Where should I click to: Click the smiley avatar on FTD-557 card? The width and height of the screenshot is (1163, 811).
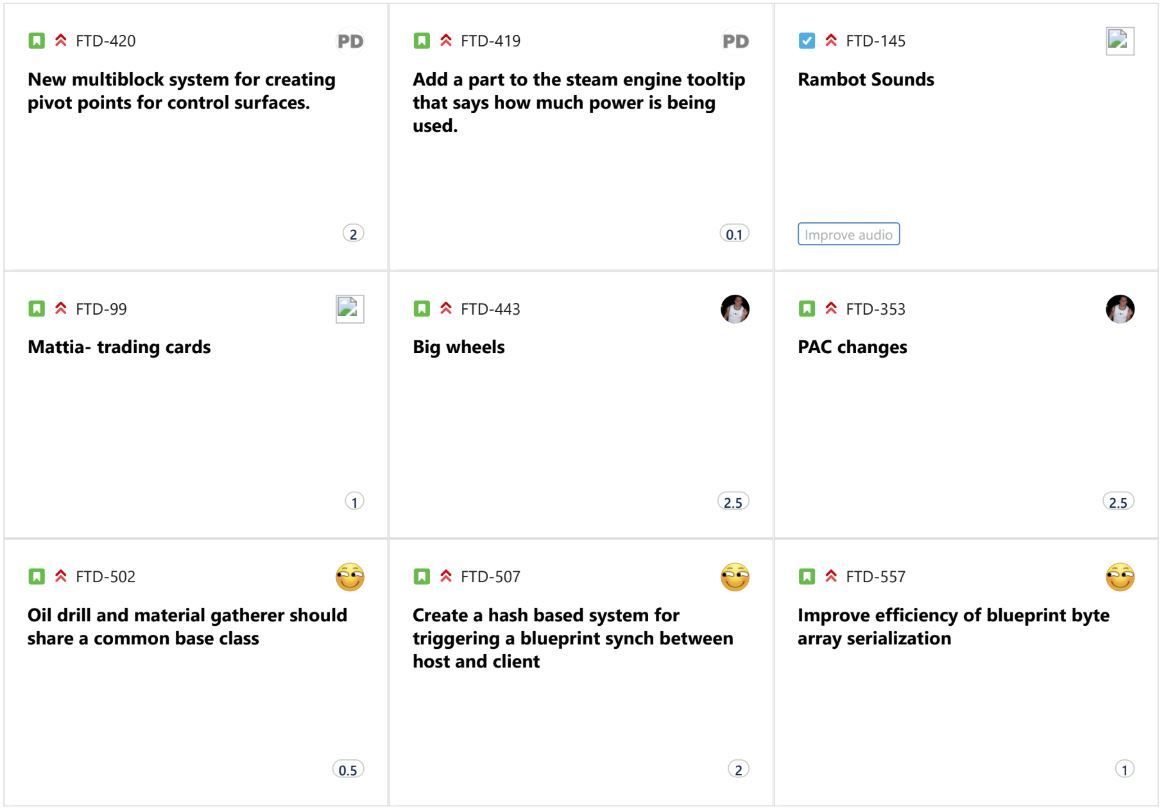pos(1120,577)
